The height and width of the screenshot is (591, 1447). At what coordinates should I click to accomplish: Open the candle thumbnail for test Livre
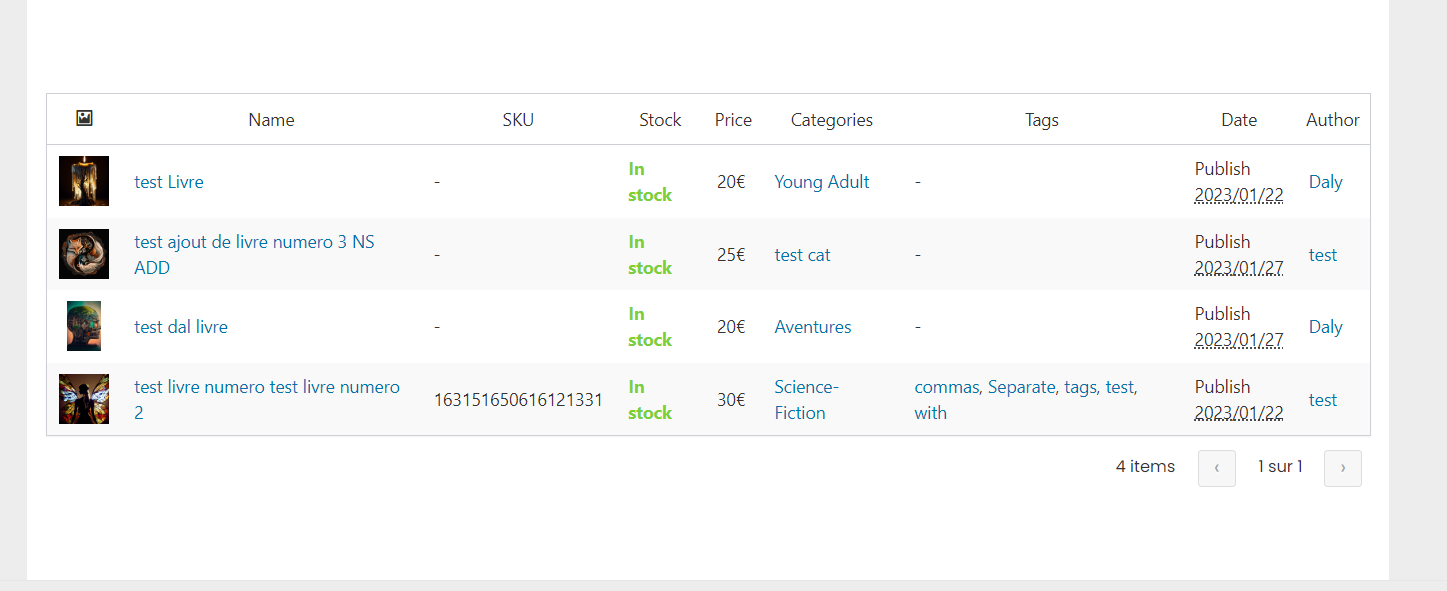point(84,181)
